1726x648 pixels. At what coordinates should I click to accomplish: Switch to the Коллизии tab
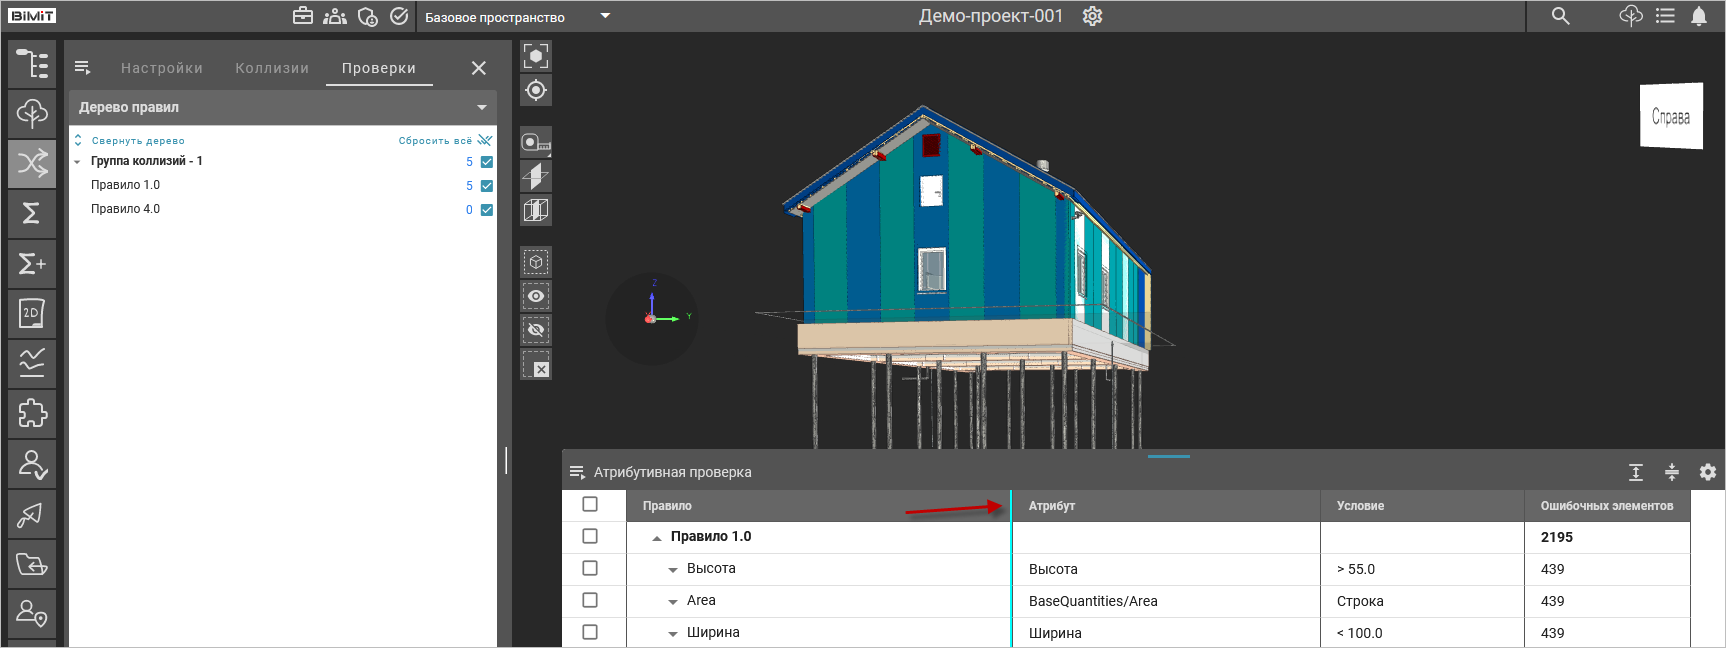tap(272, 68)
